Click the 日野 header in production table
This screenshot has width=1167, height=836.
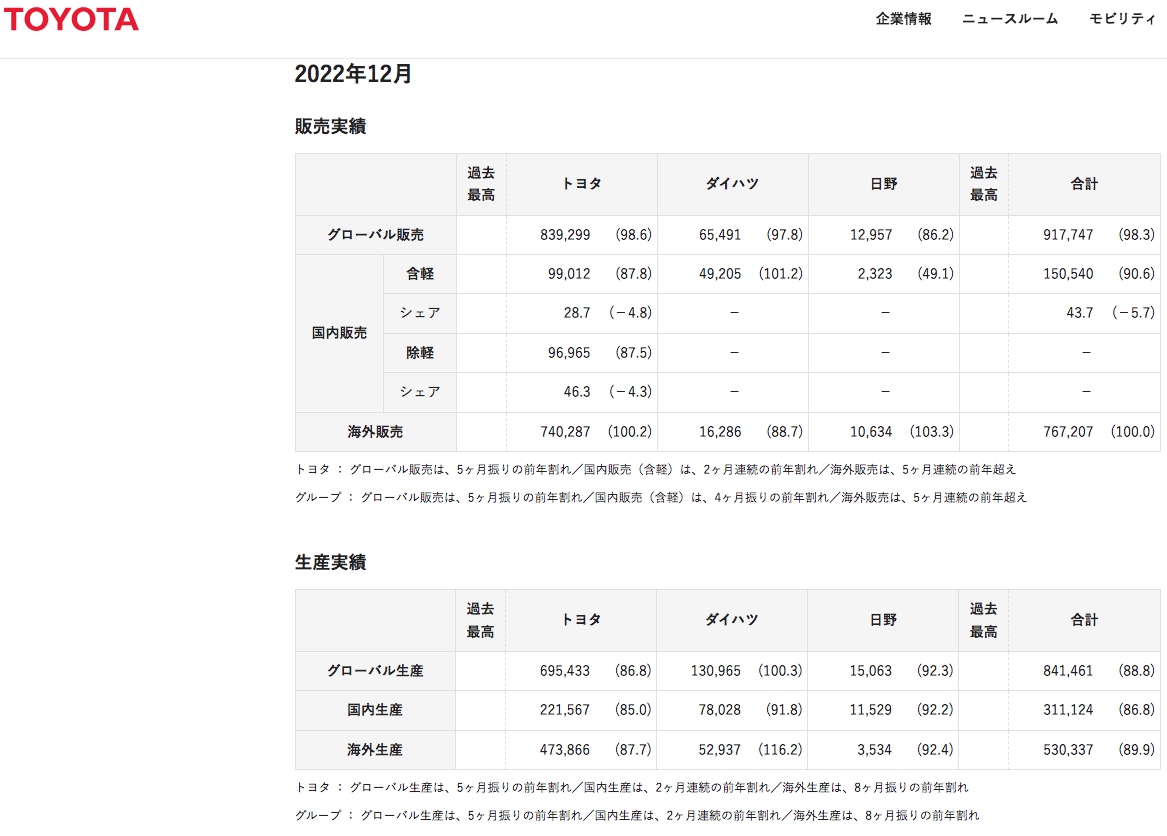click(x=883, y=620)
